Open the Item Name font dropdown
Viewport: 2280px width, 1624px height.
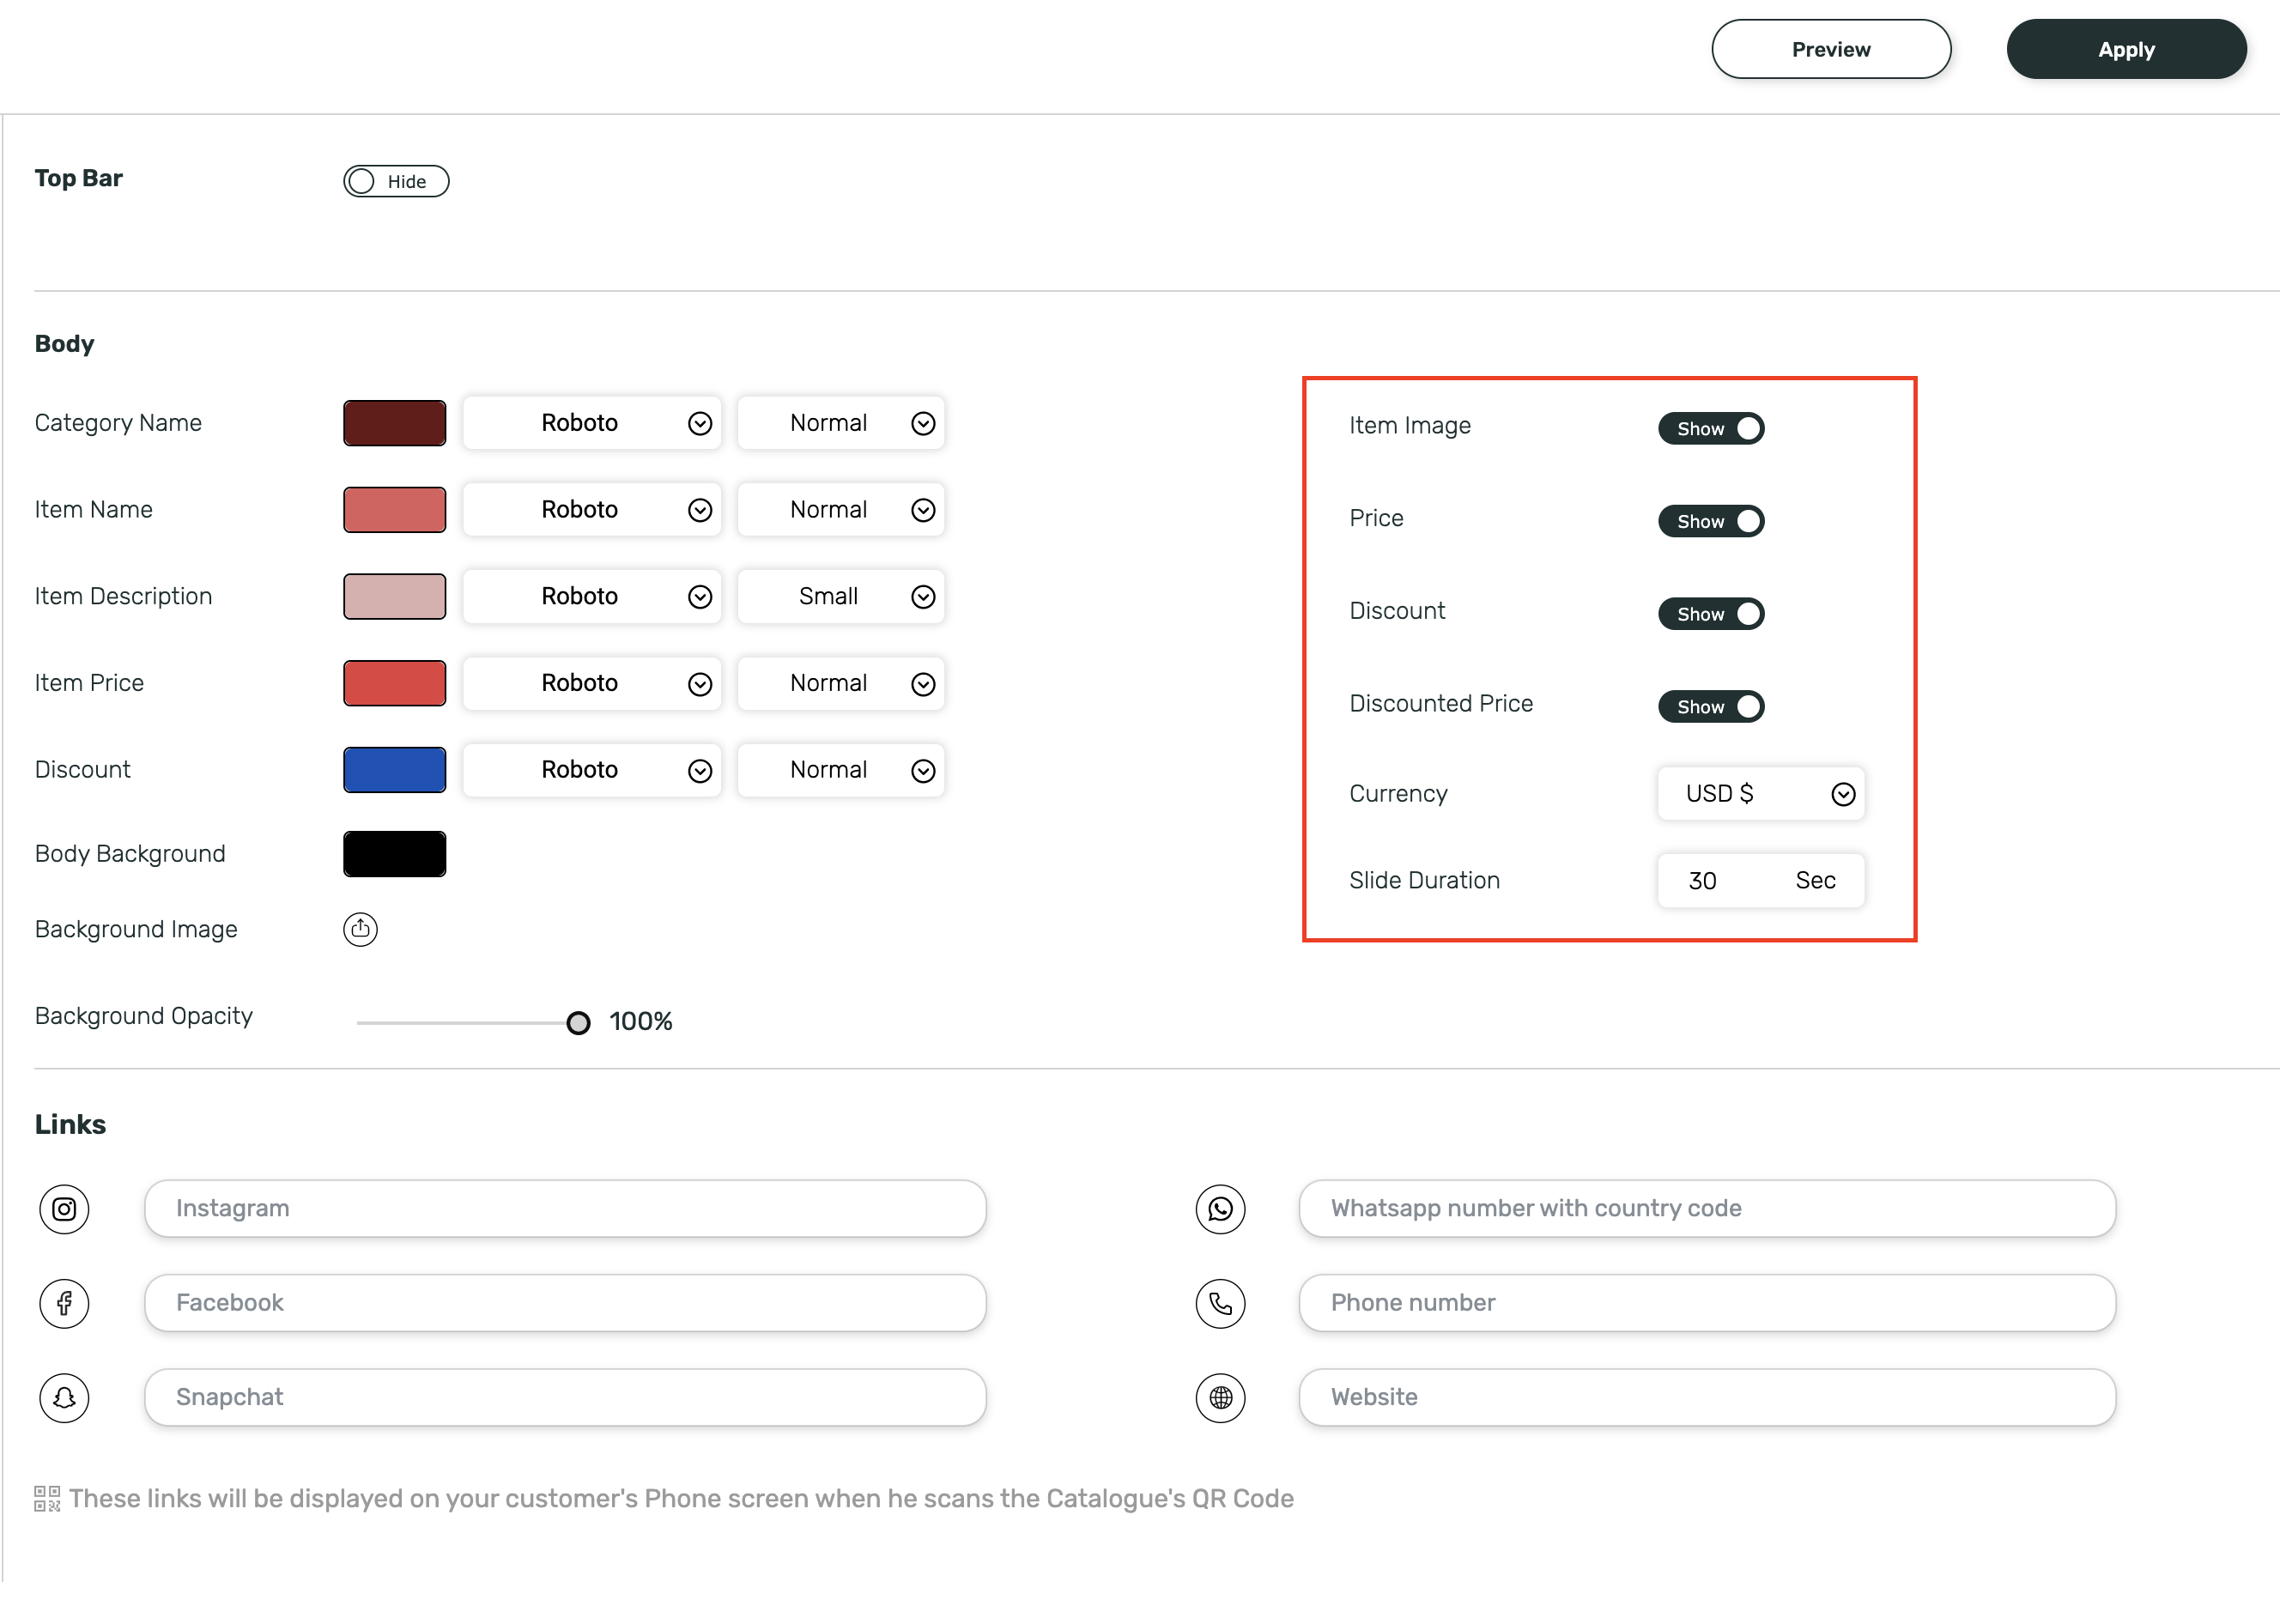[x=592, y=510]
